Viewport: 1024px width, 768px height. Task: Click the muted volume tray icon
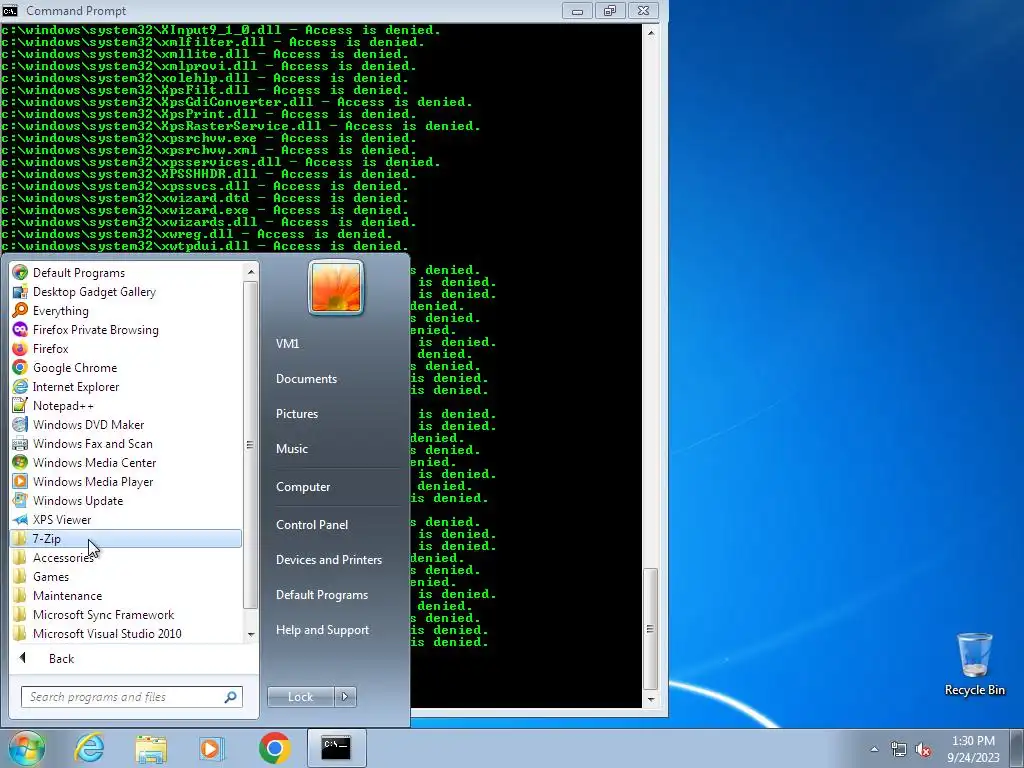tap(923, 749)
